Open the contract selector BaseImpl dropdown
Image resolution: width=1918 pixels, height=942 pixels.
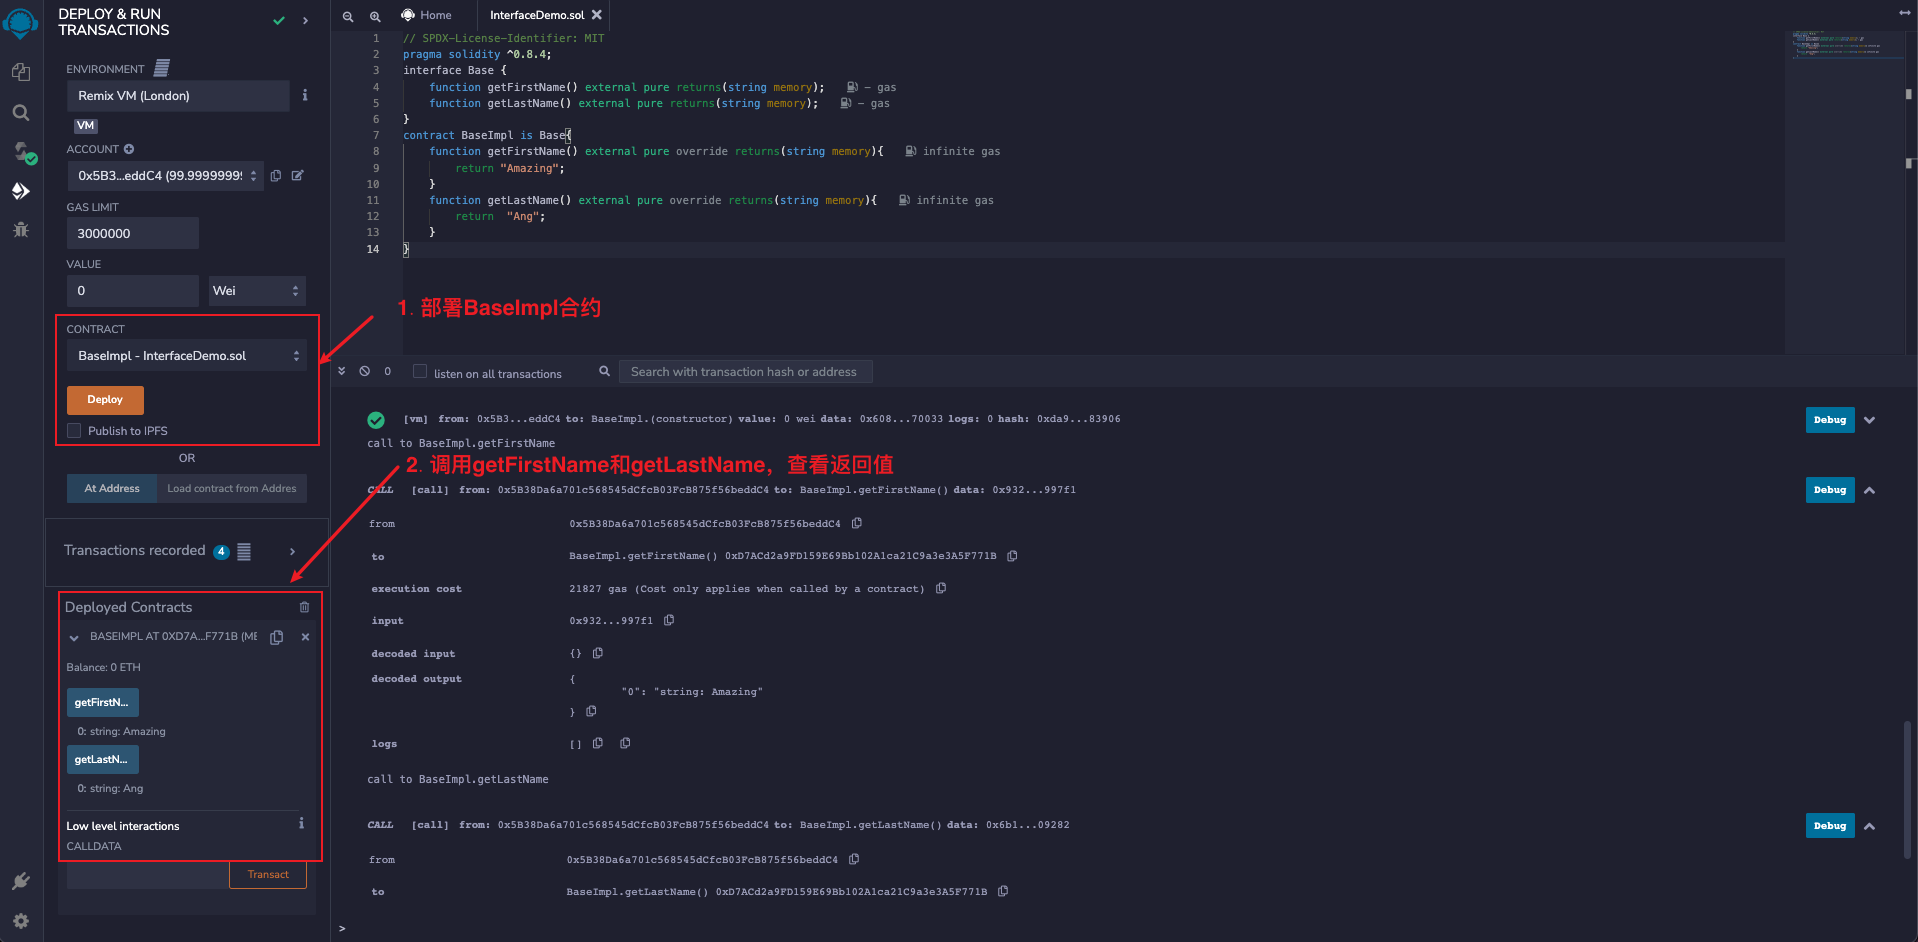click(x=186, y=356)
